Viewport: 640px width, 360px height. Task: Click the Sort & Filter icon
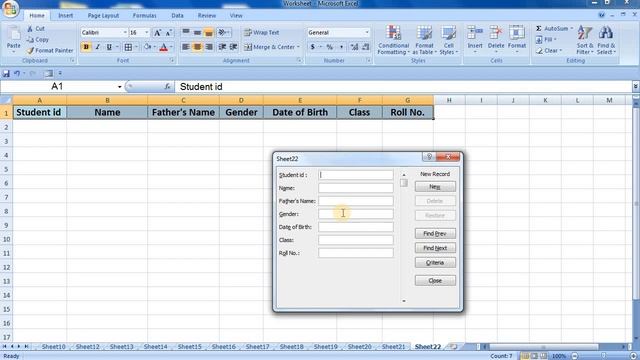click(584, 33)
